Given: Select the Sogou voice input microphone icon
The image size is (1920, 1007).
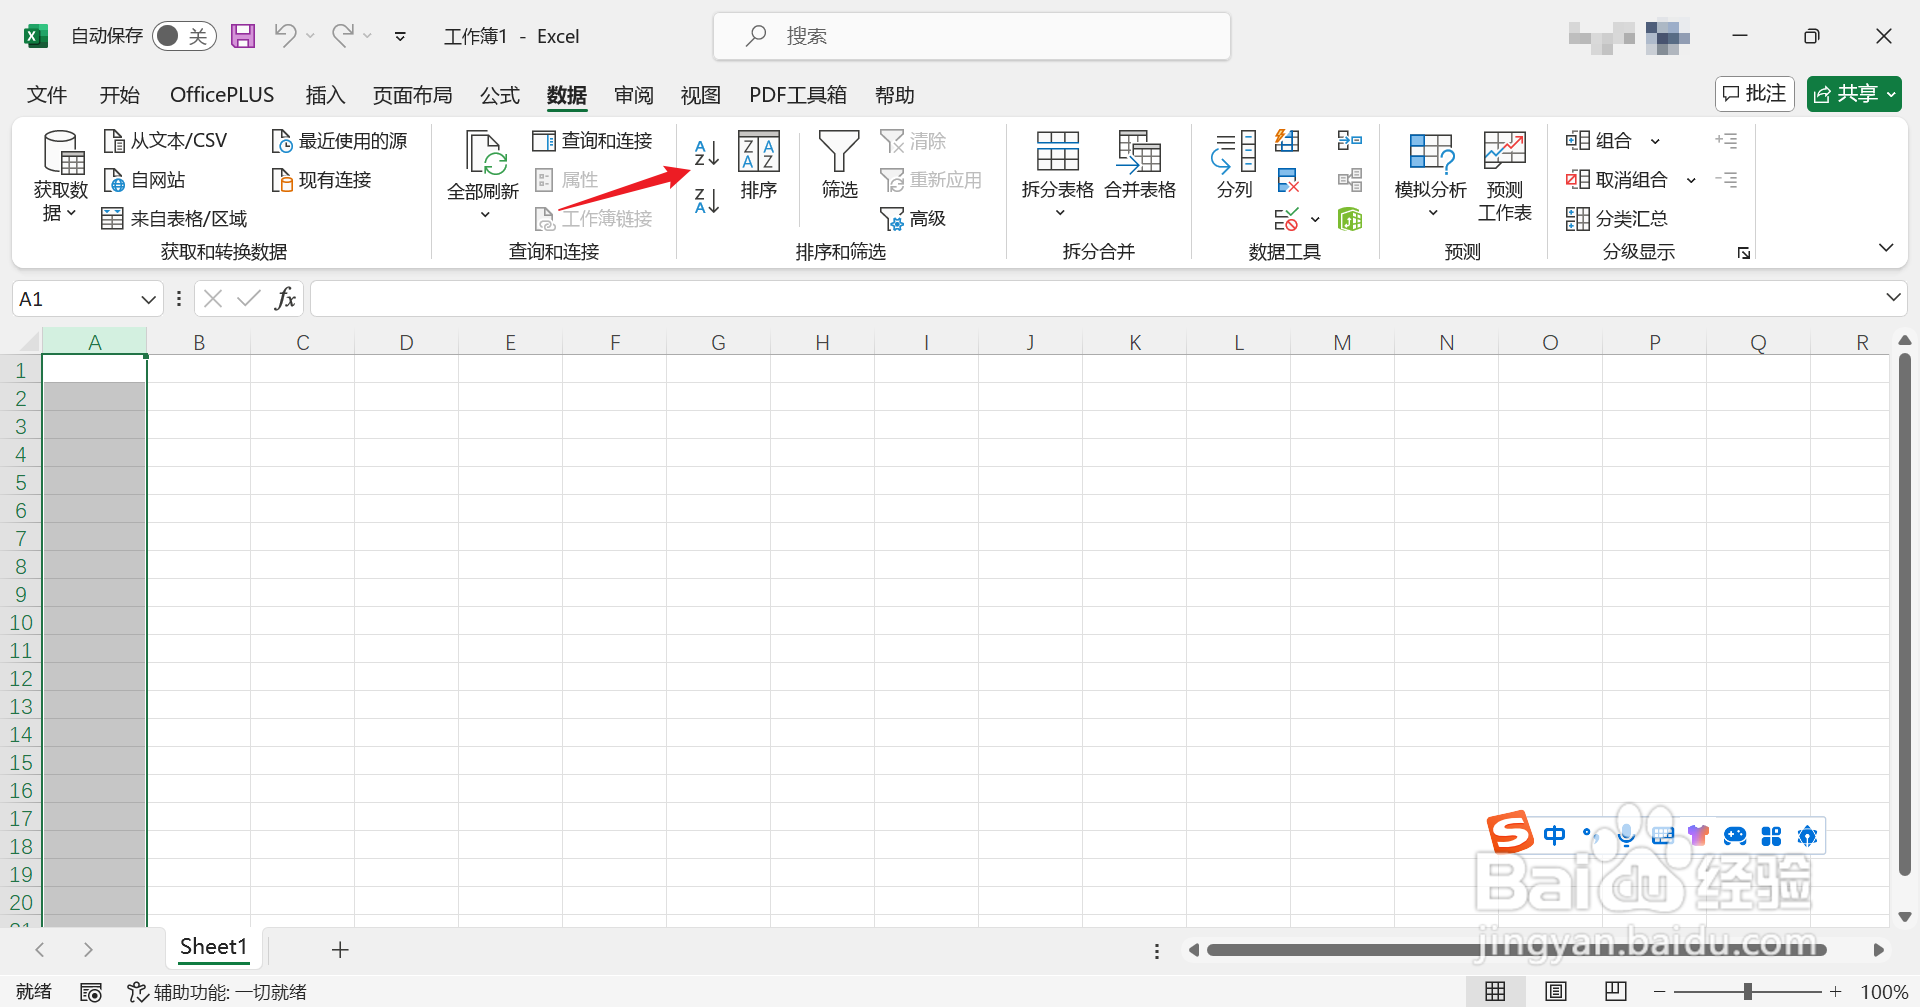Looking at the screenshot, I should [1627, 835].
